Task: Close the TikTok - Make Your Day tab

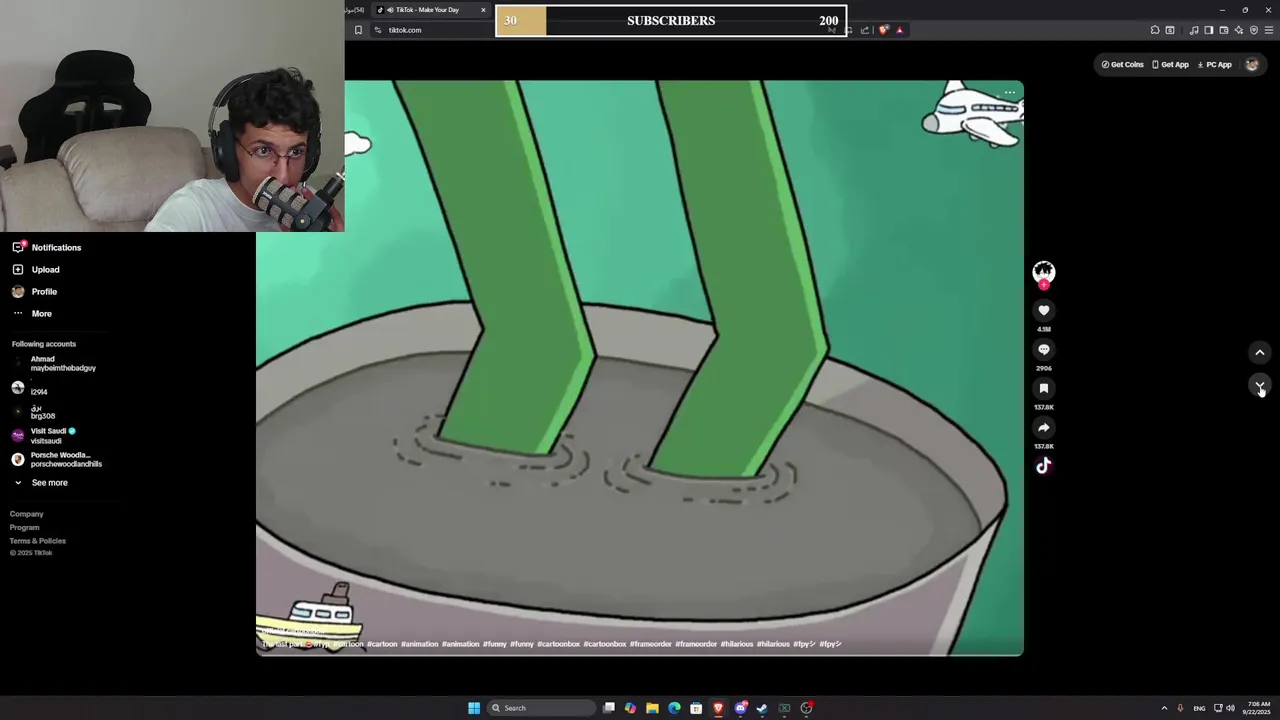Action: 483,10
